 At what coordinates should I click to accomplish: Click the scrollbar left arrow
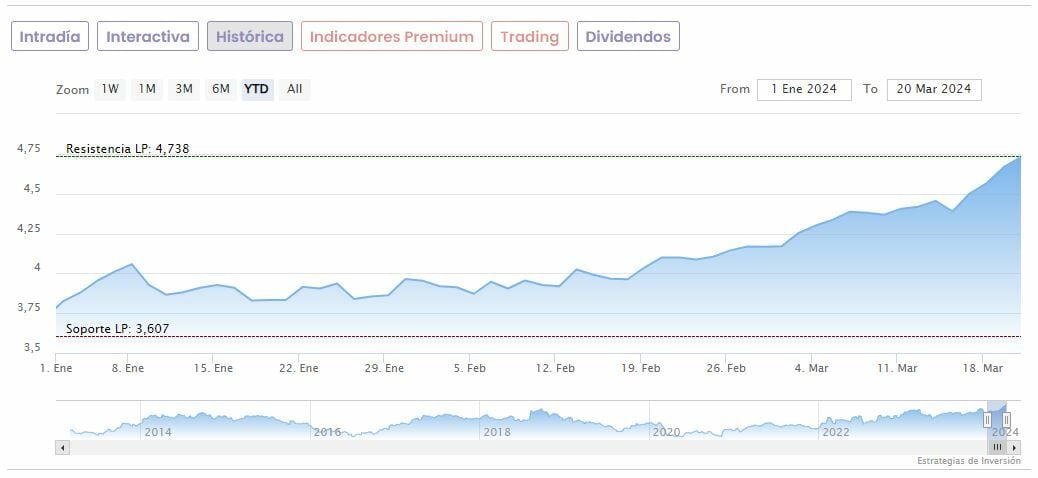[63, 447]
